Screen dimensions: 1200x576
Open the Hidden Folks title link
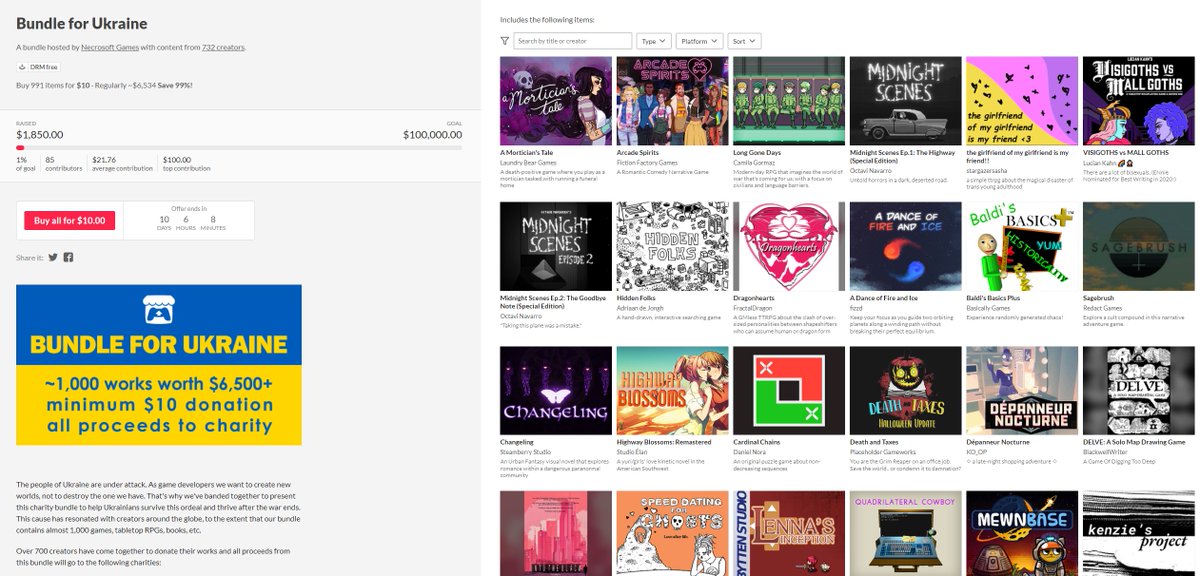coord(637,298)
